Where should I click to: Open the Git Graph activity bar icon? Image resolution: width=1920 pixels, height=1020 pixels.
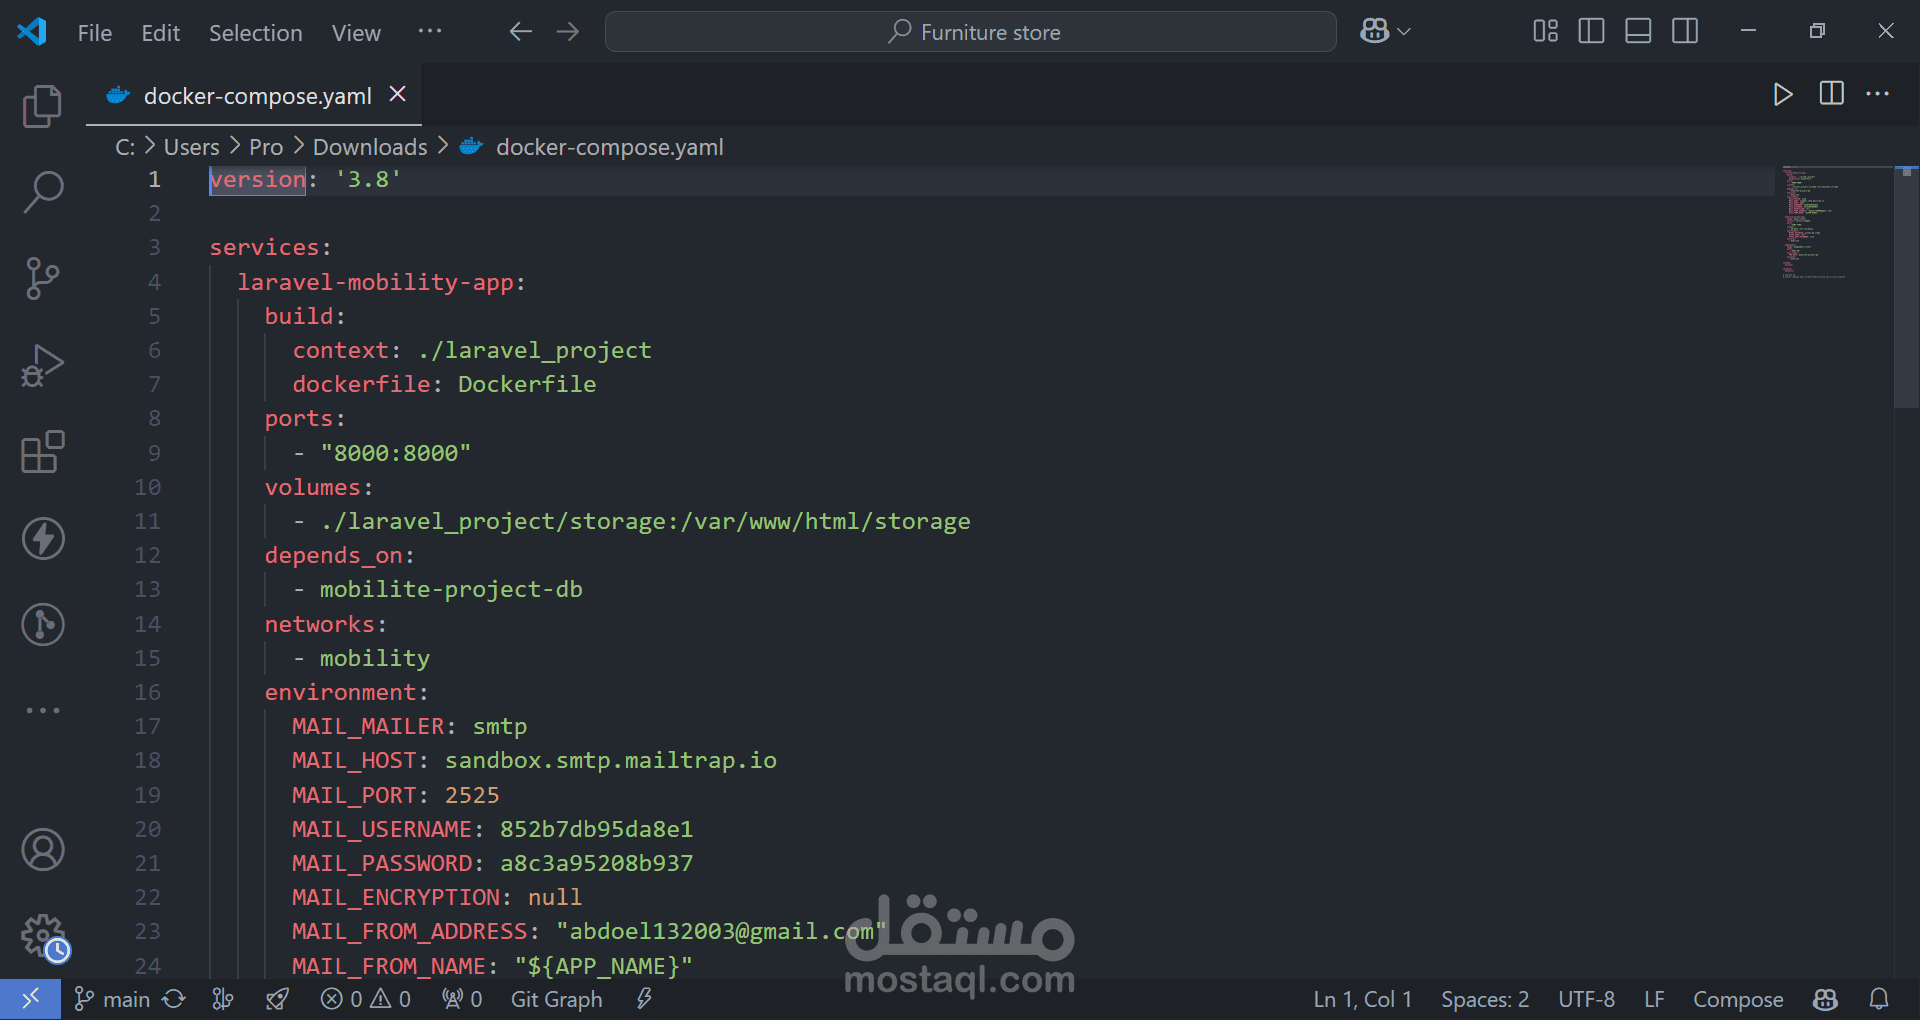click(x=42, y=625)
